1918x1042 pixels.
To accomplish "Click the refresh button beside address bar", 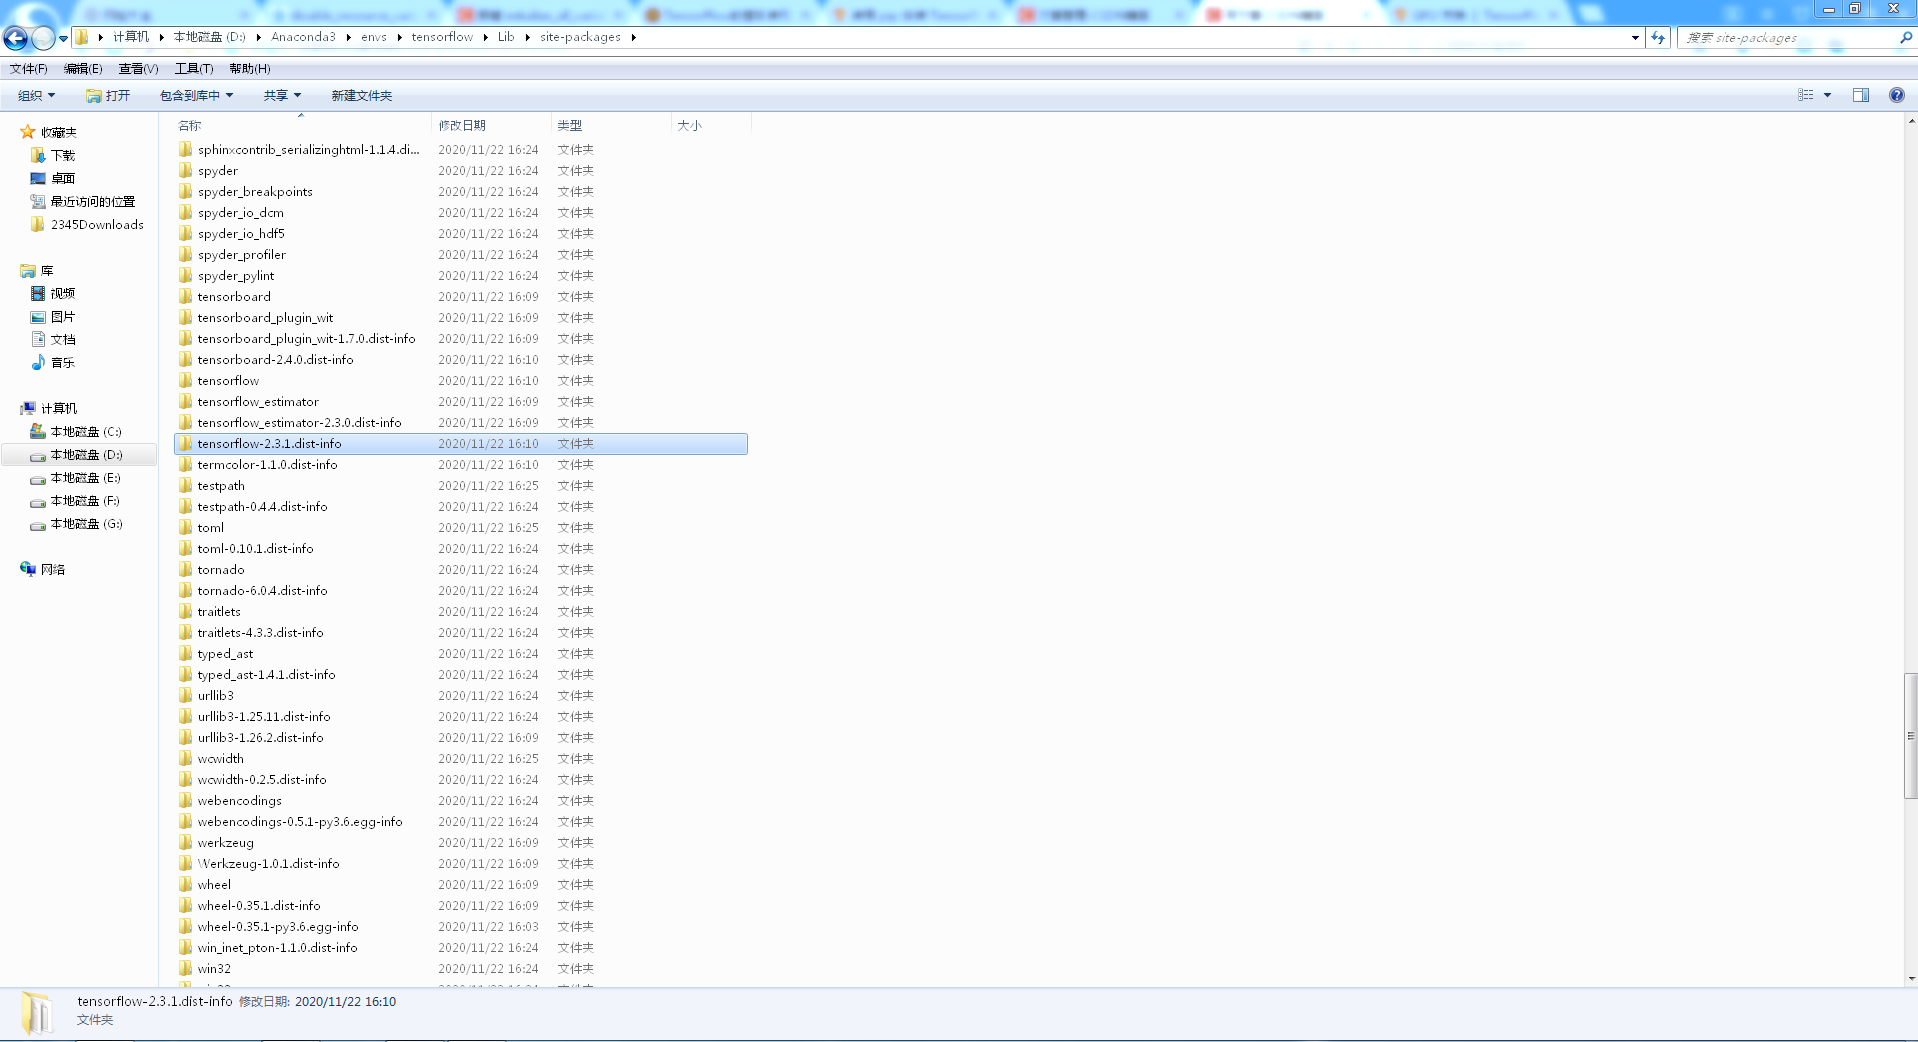I will (x=1658, y=37).
